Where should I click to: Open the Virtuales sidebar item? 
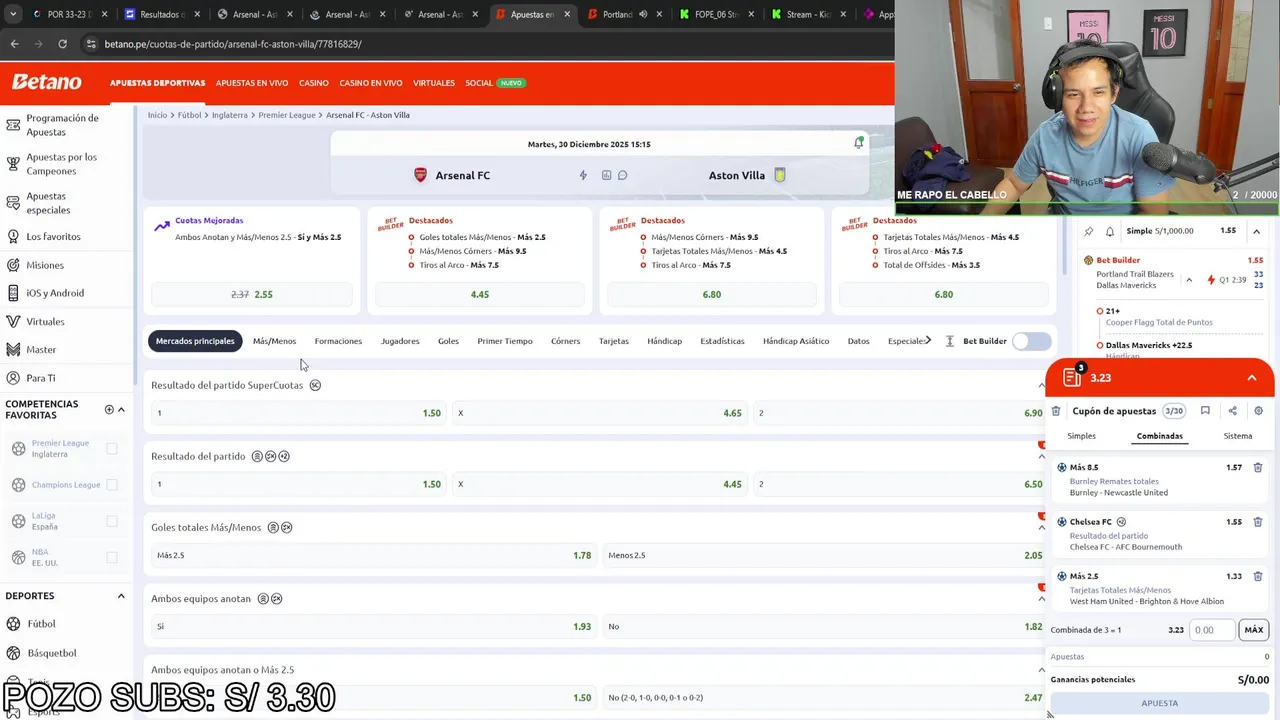click(x=45, y=322)
